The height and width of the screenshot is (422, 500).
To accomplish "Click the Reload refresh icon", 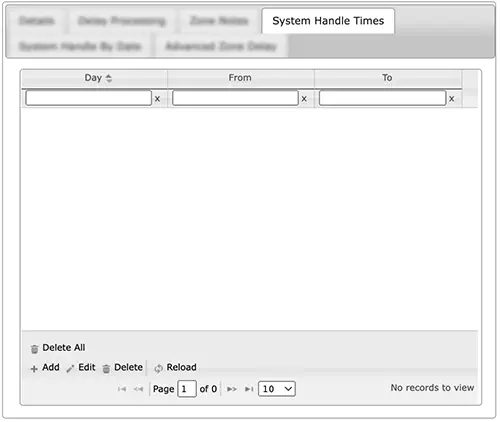I will [x=158, y=368].
